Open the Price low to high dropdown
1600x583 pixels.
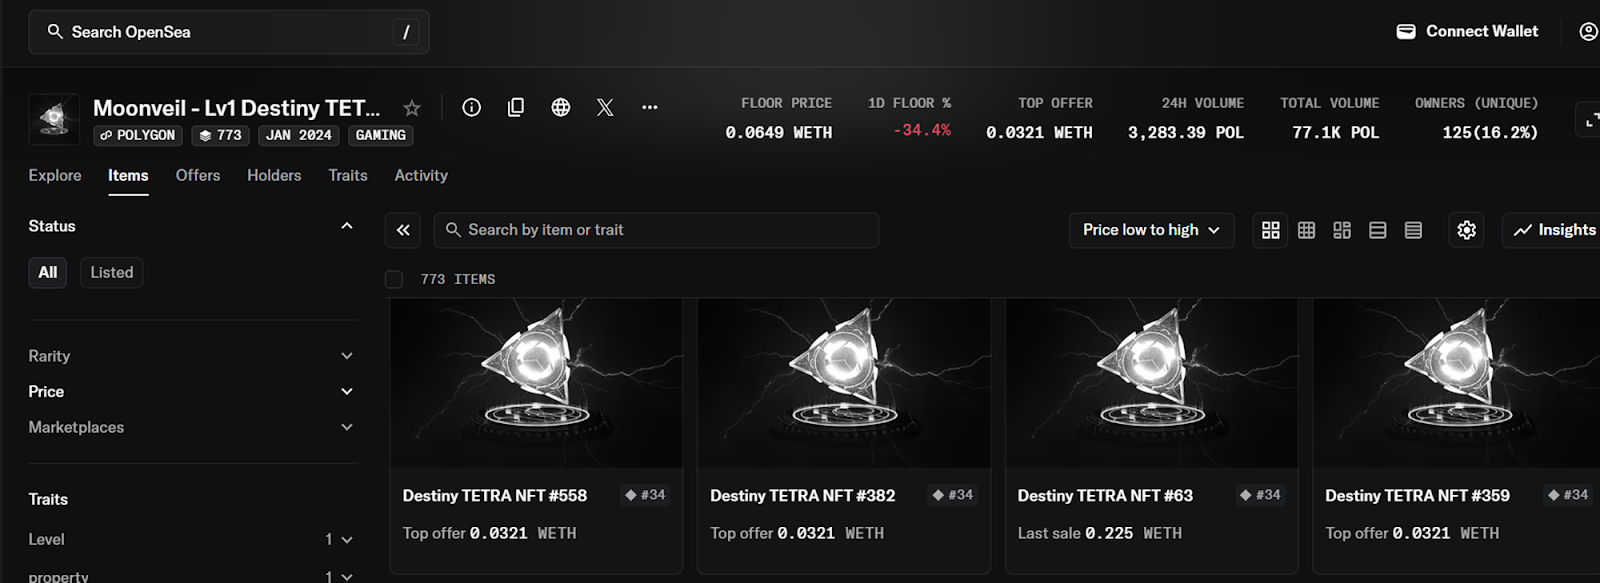[x=1151, y=230]
